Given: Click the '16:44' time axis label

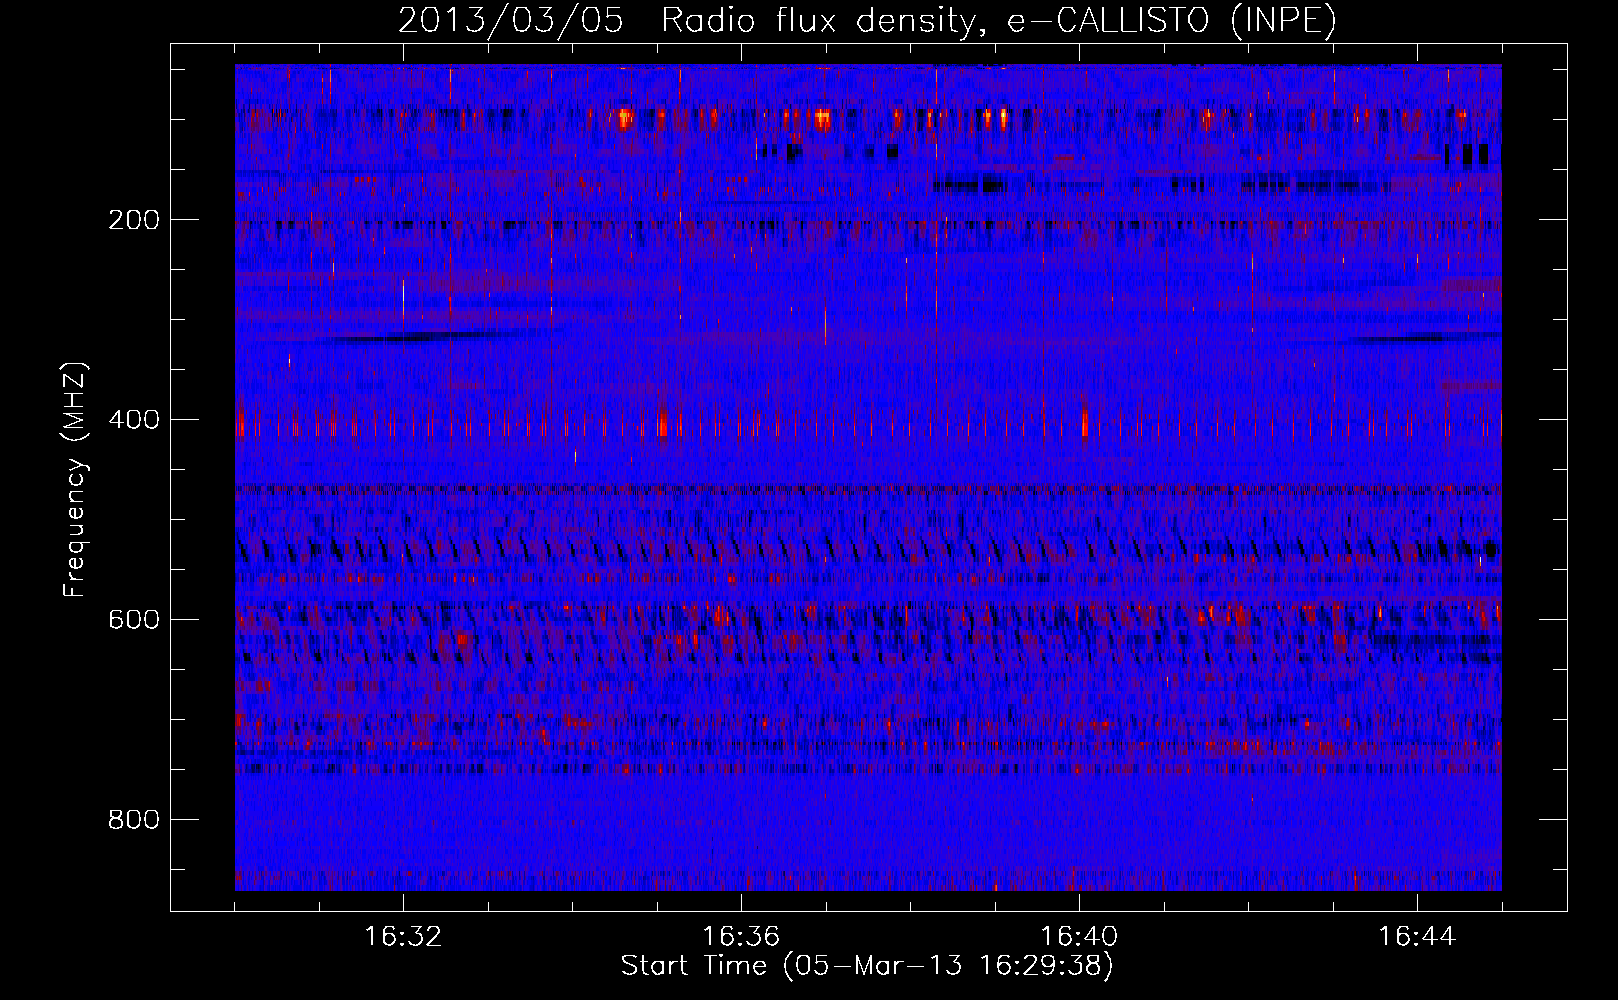Looking at the screenshot, I should click(1417, 937).
